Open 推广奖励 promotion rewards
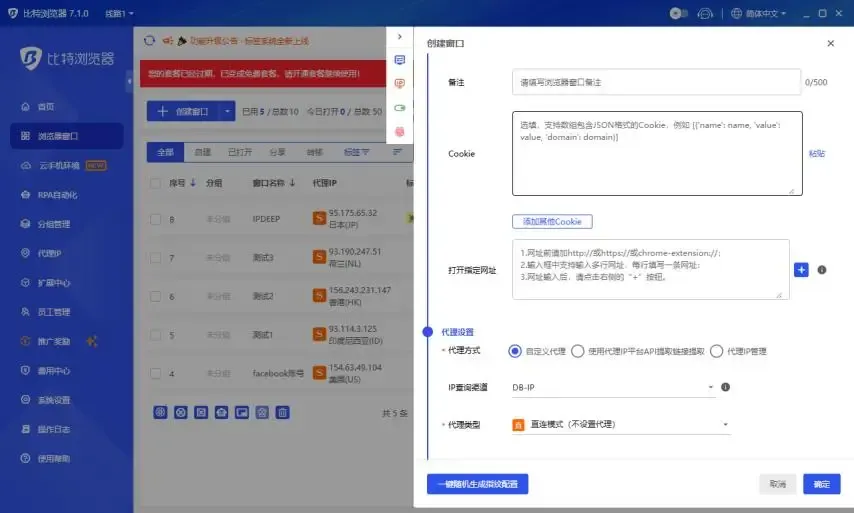This screenshot has width=854, height=513. pyautogui.click(x=46, y=341)
